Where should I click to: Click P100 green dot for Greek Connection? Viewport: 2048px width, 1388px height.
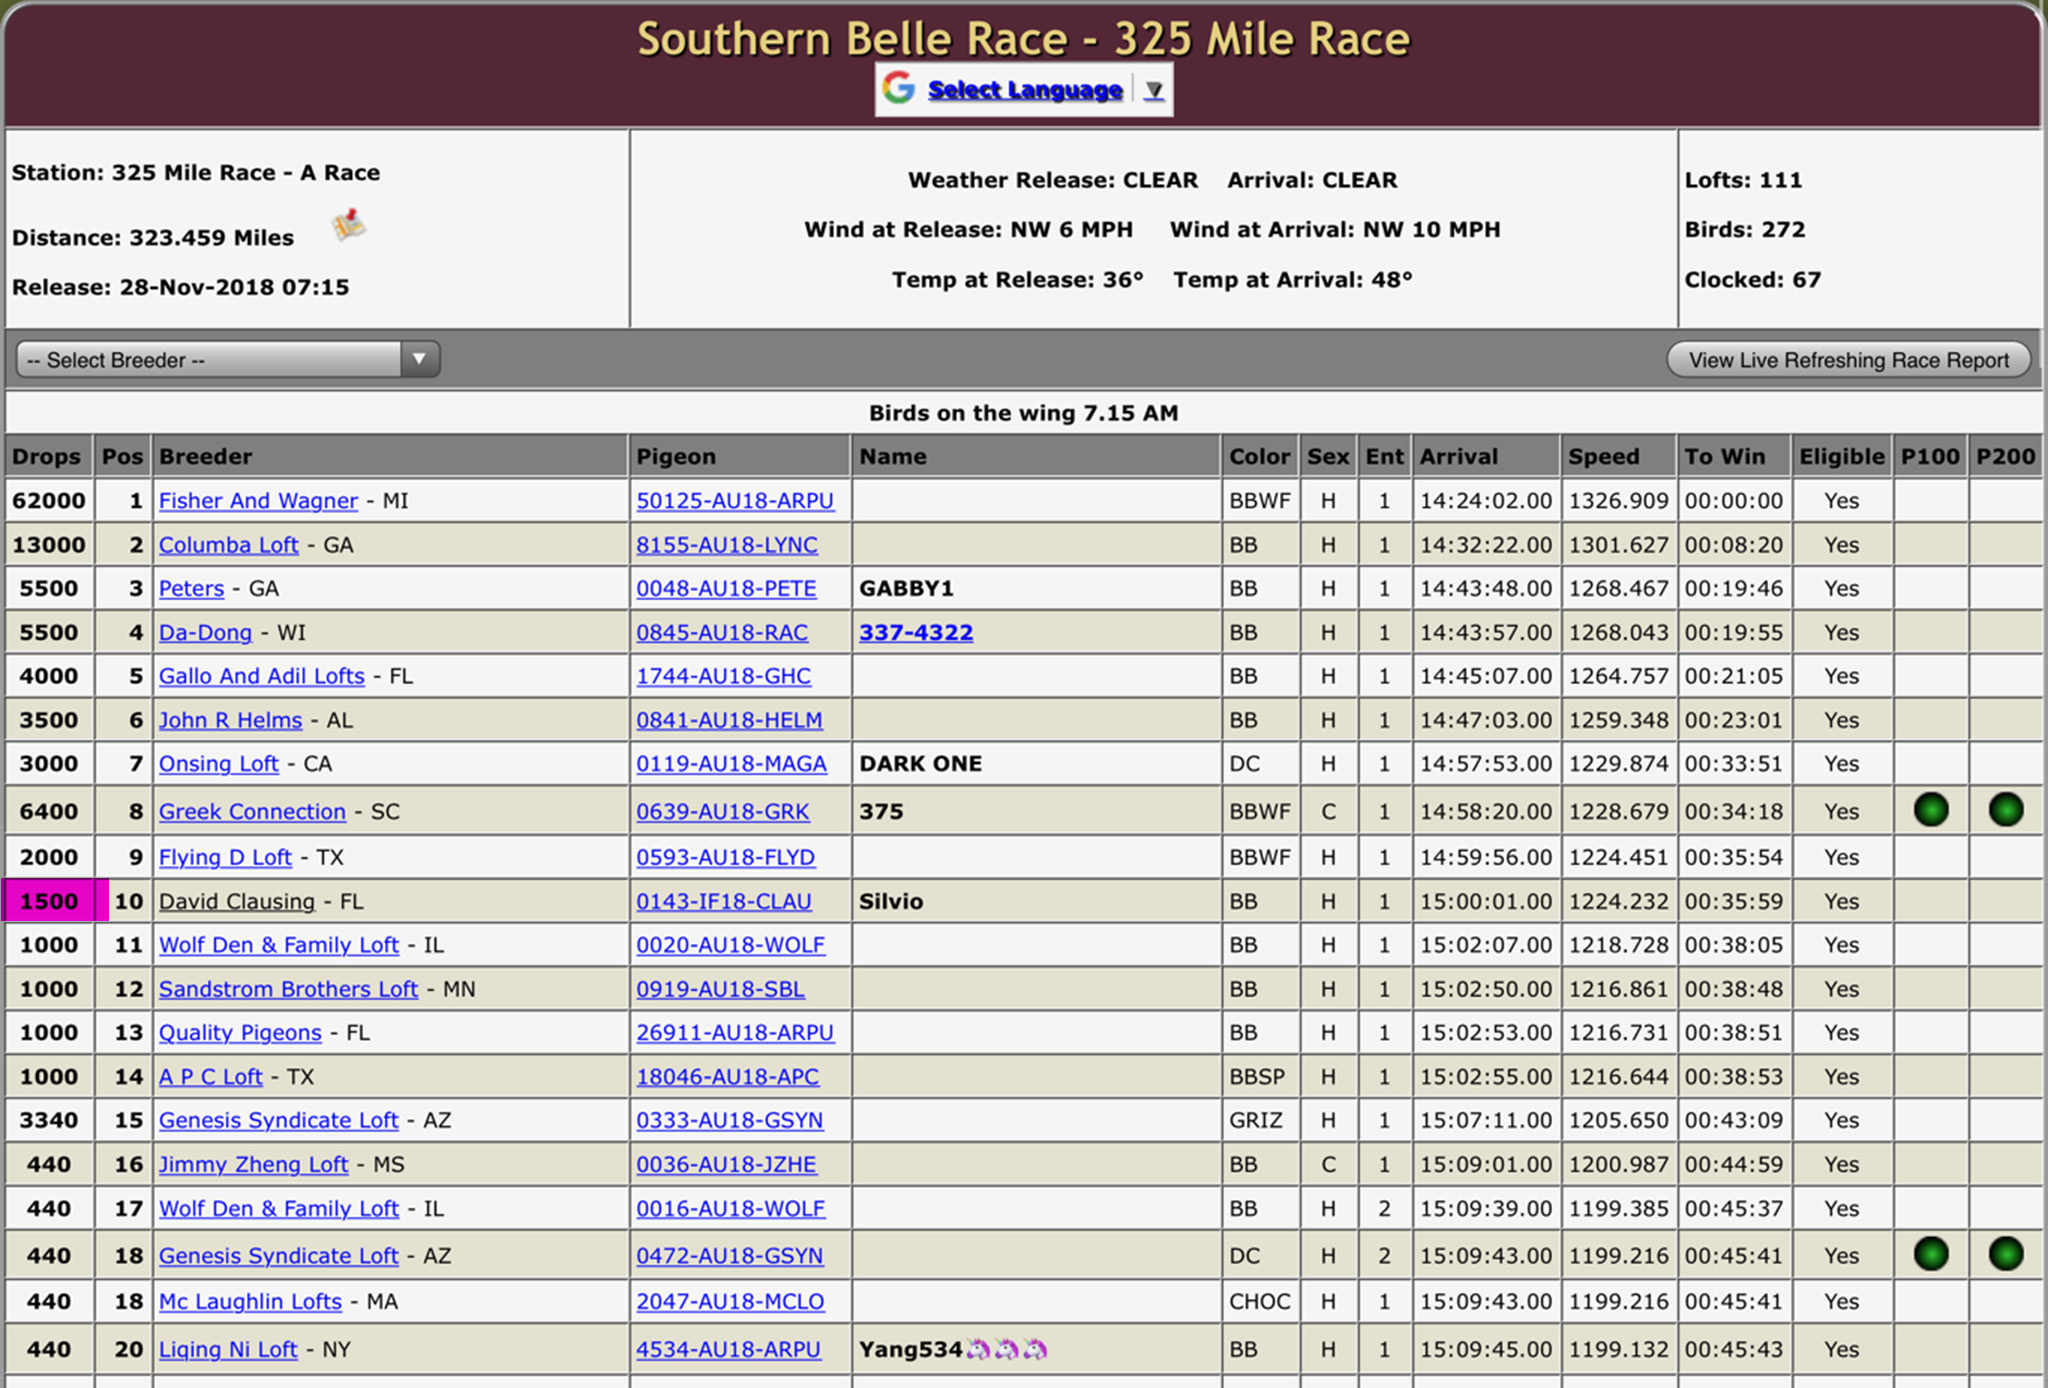[x=1930, y=810]
